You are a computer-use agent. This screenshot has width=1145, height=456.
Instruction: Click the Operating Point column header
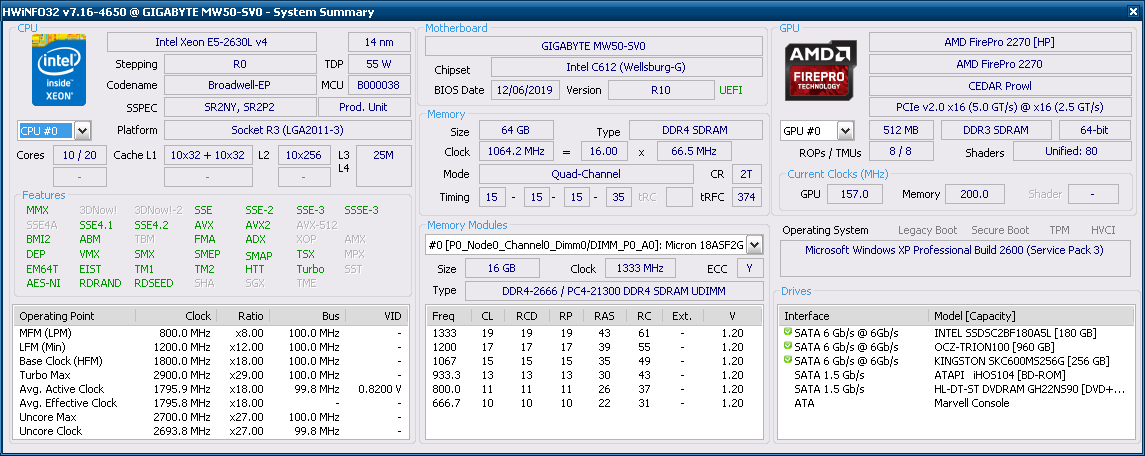(x=74, y=316)
